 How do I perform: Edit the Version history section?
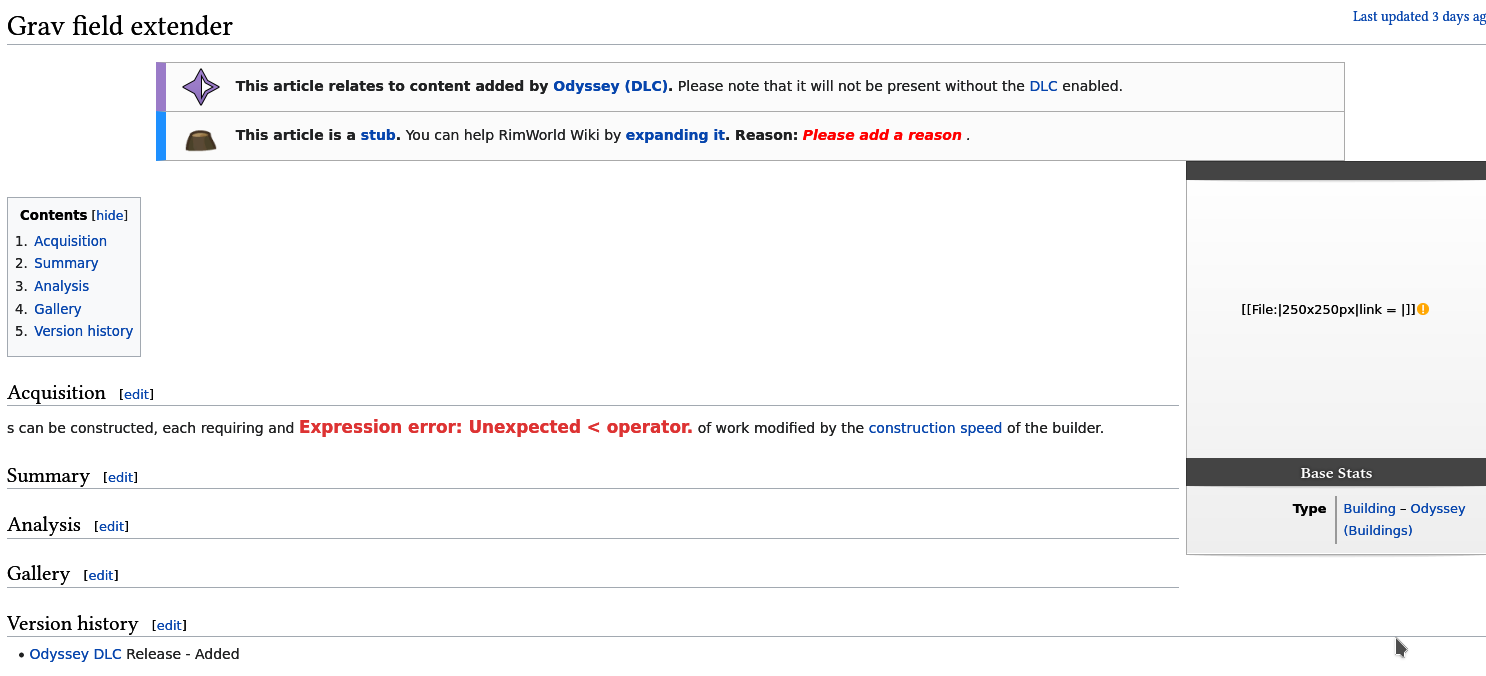tap(169, 626)
